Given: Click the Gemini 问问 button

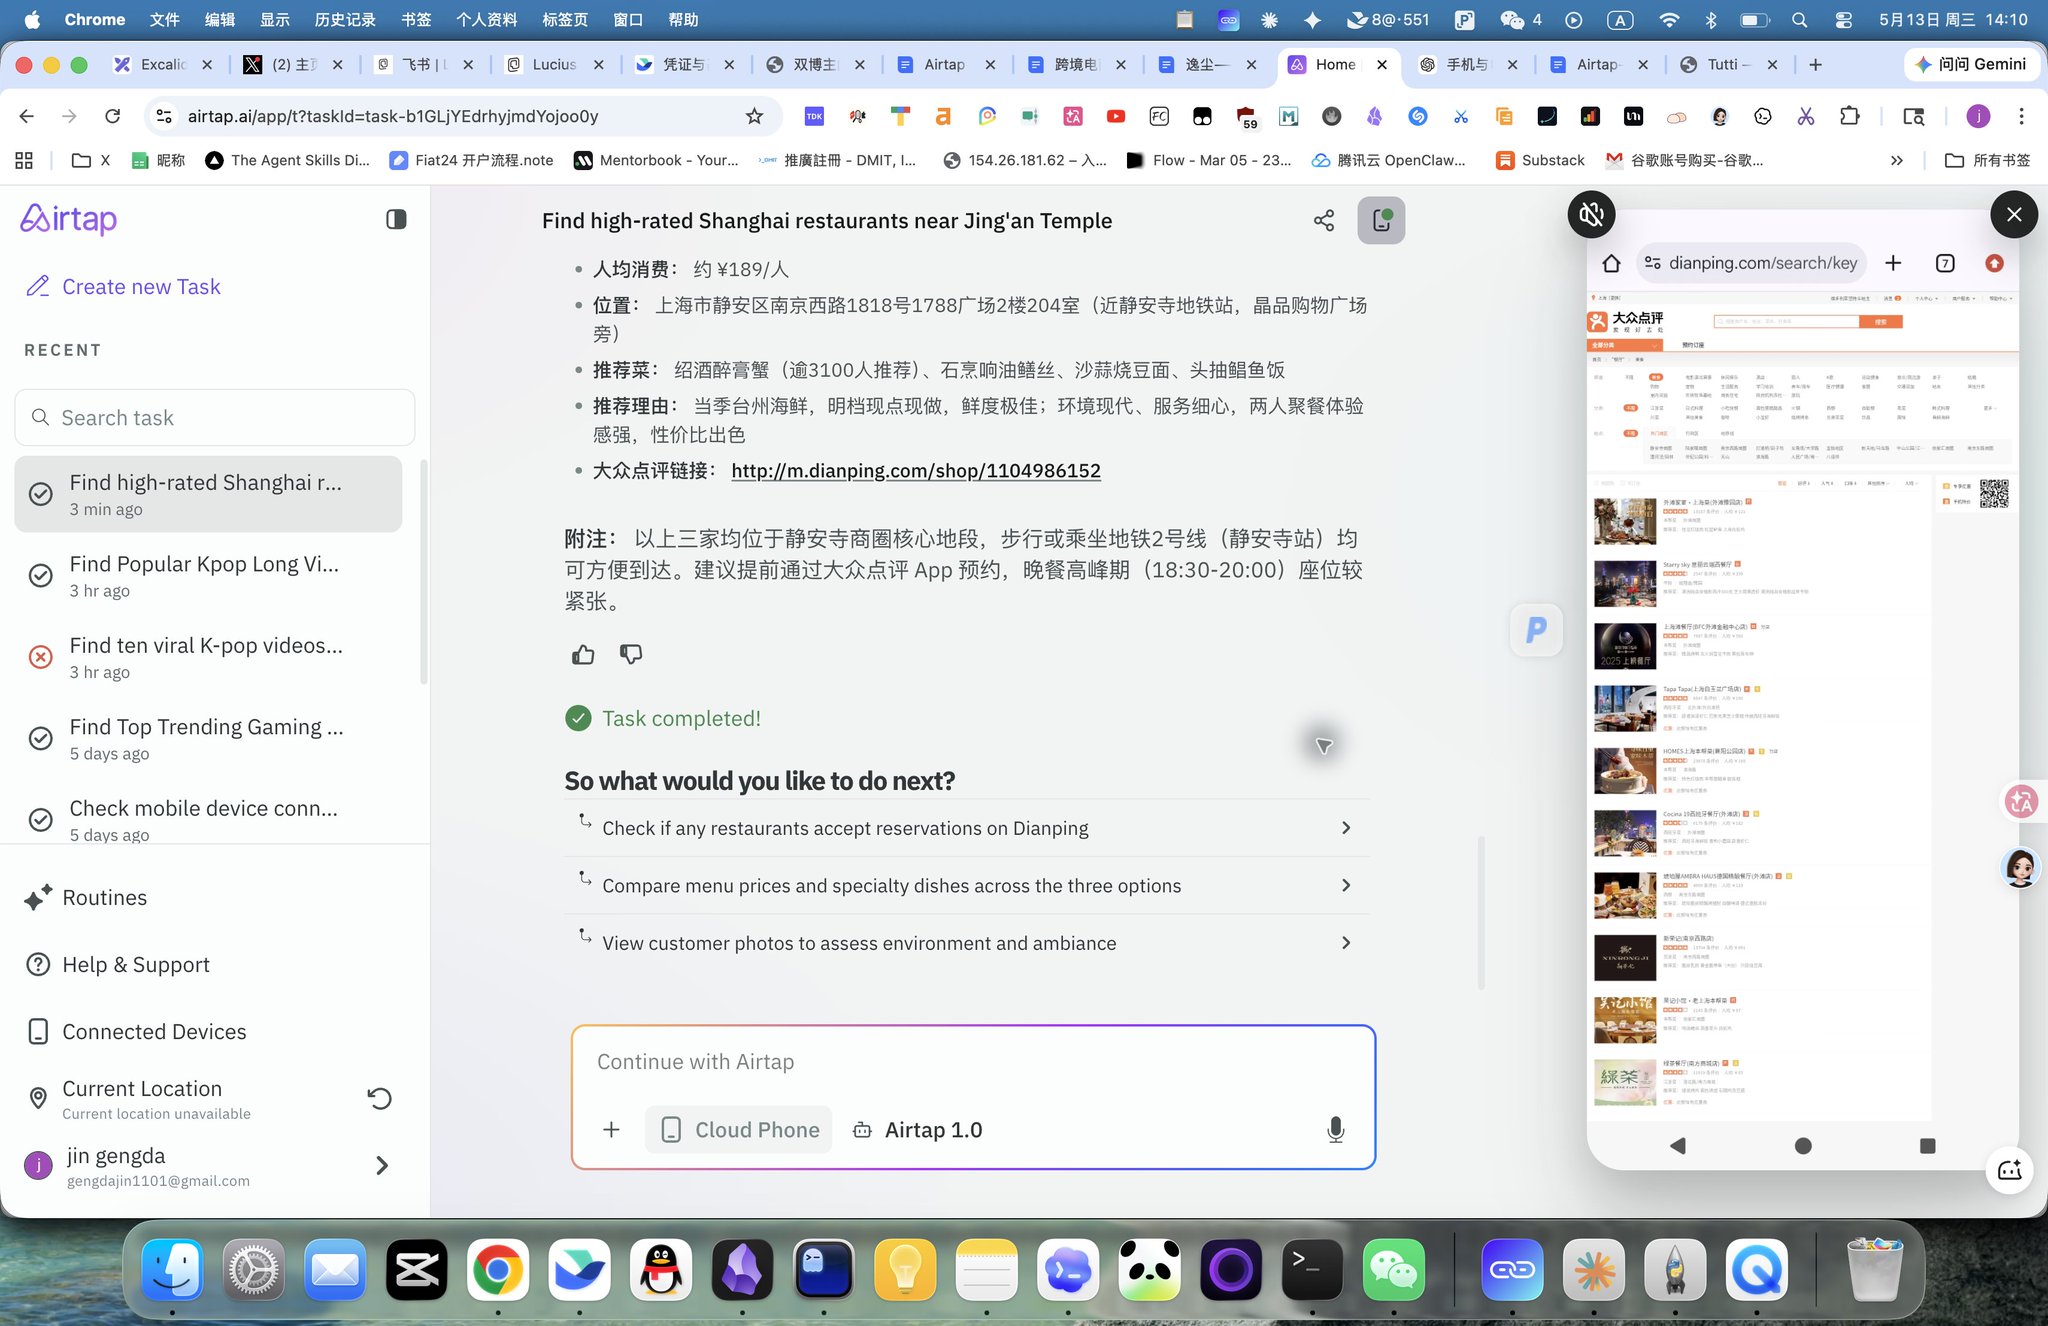Looking at the screenshot, I should click(x=1969, y=64).
